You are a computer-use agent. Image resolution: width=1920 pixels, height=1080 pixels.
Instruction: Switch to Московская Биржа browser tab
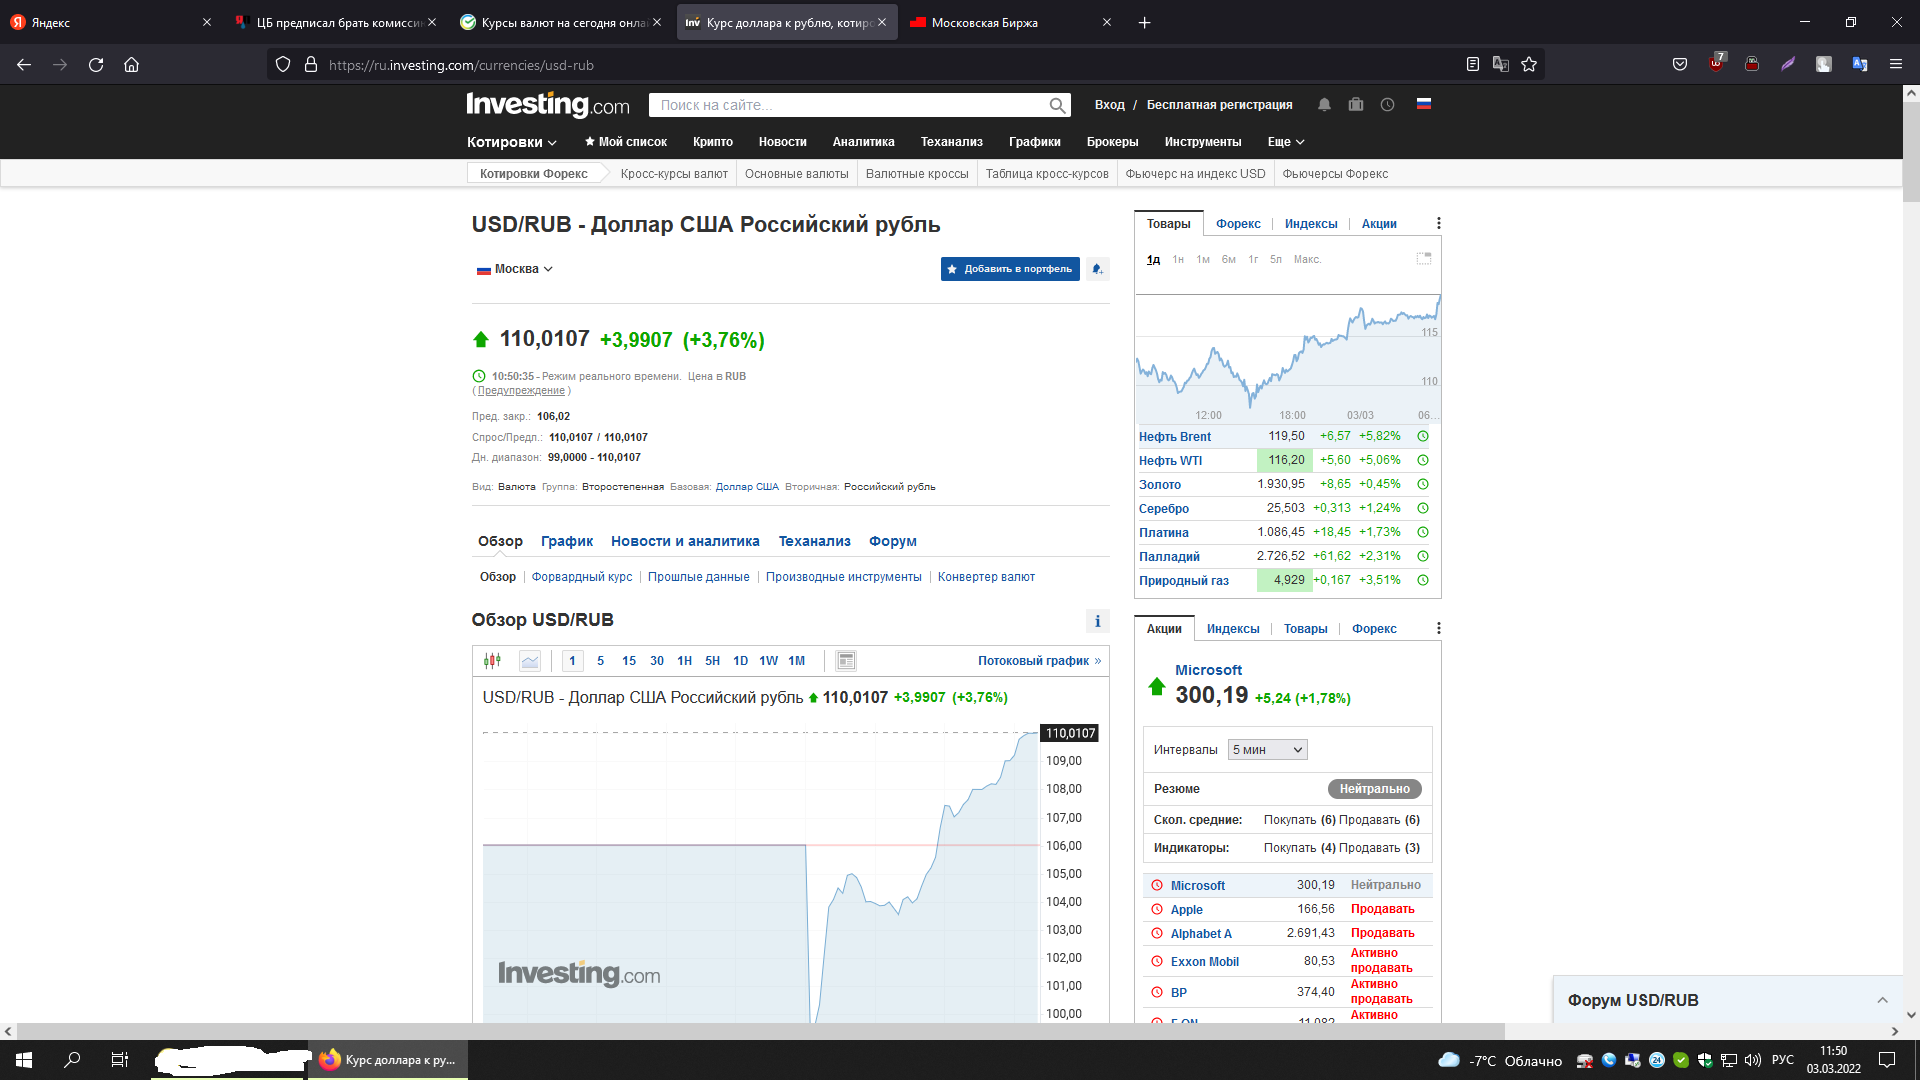coord(1011,23)
